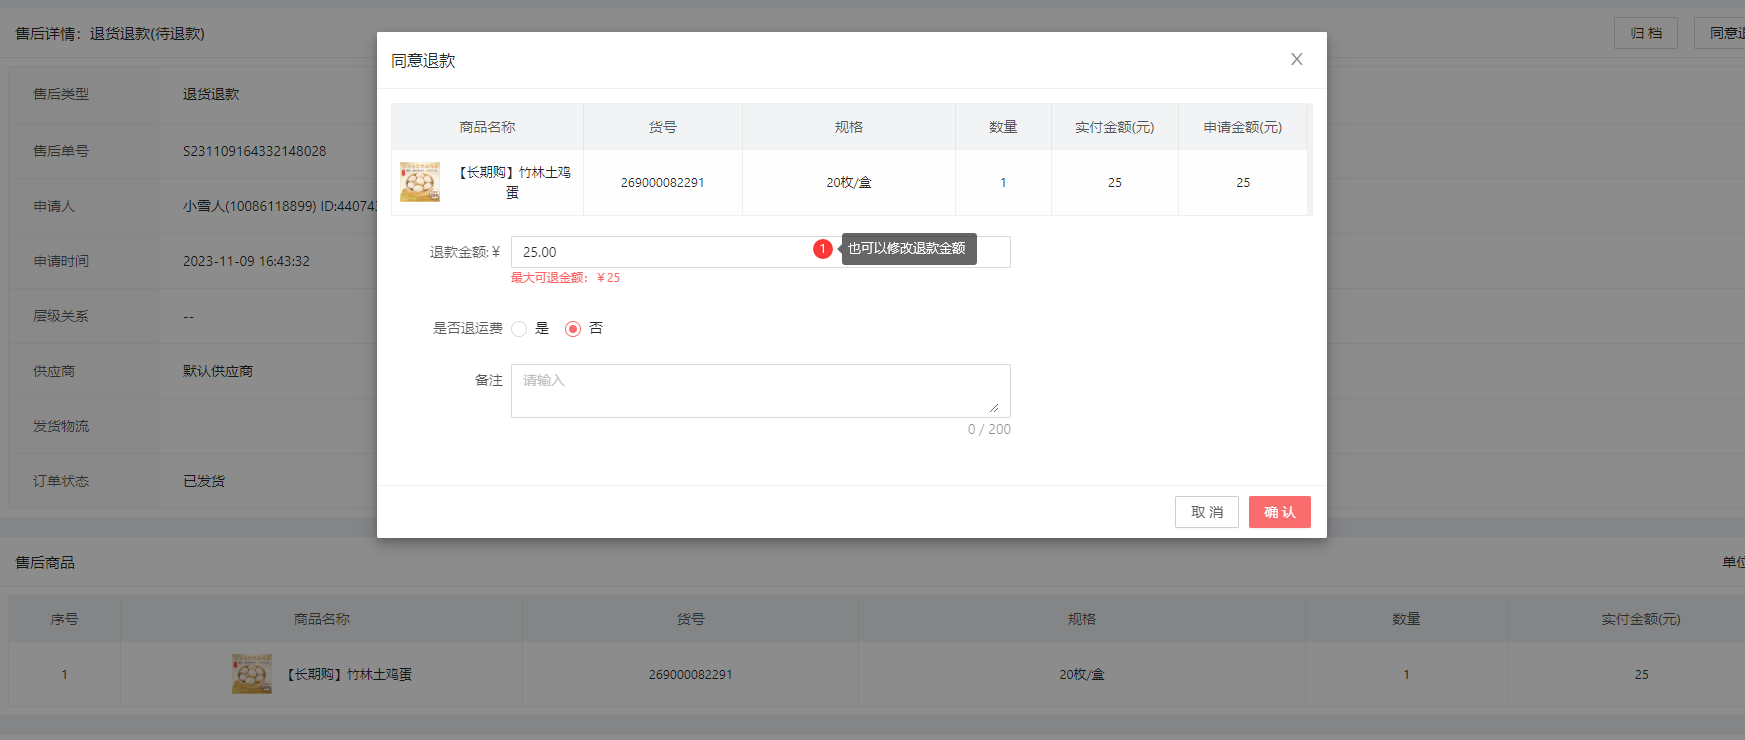Click the 也可以修改退款金额 tooltip

click(907, 249)
